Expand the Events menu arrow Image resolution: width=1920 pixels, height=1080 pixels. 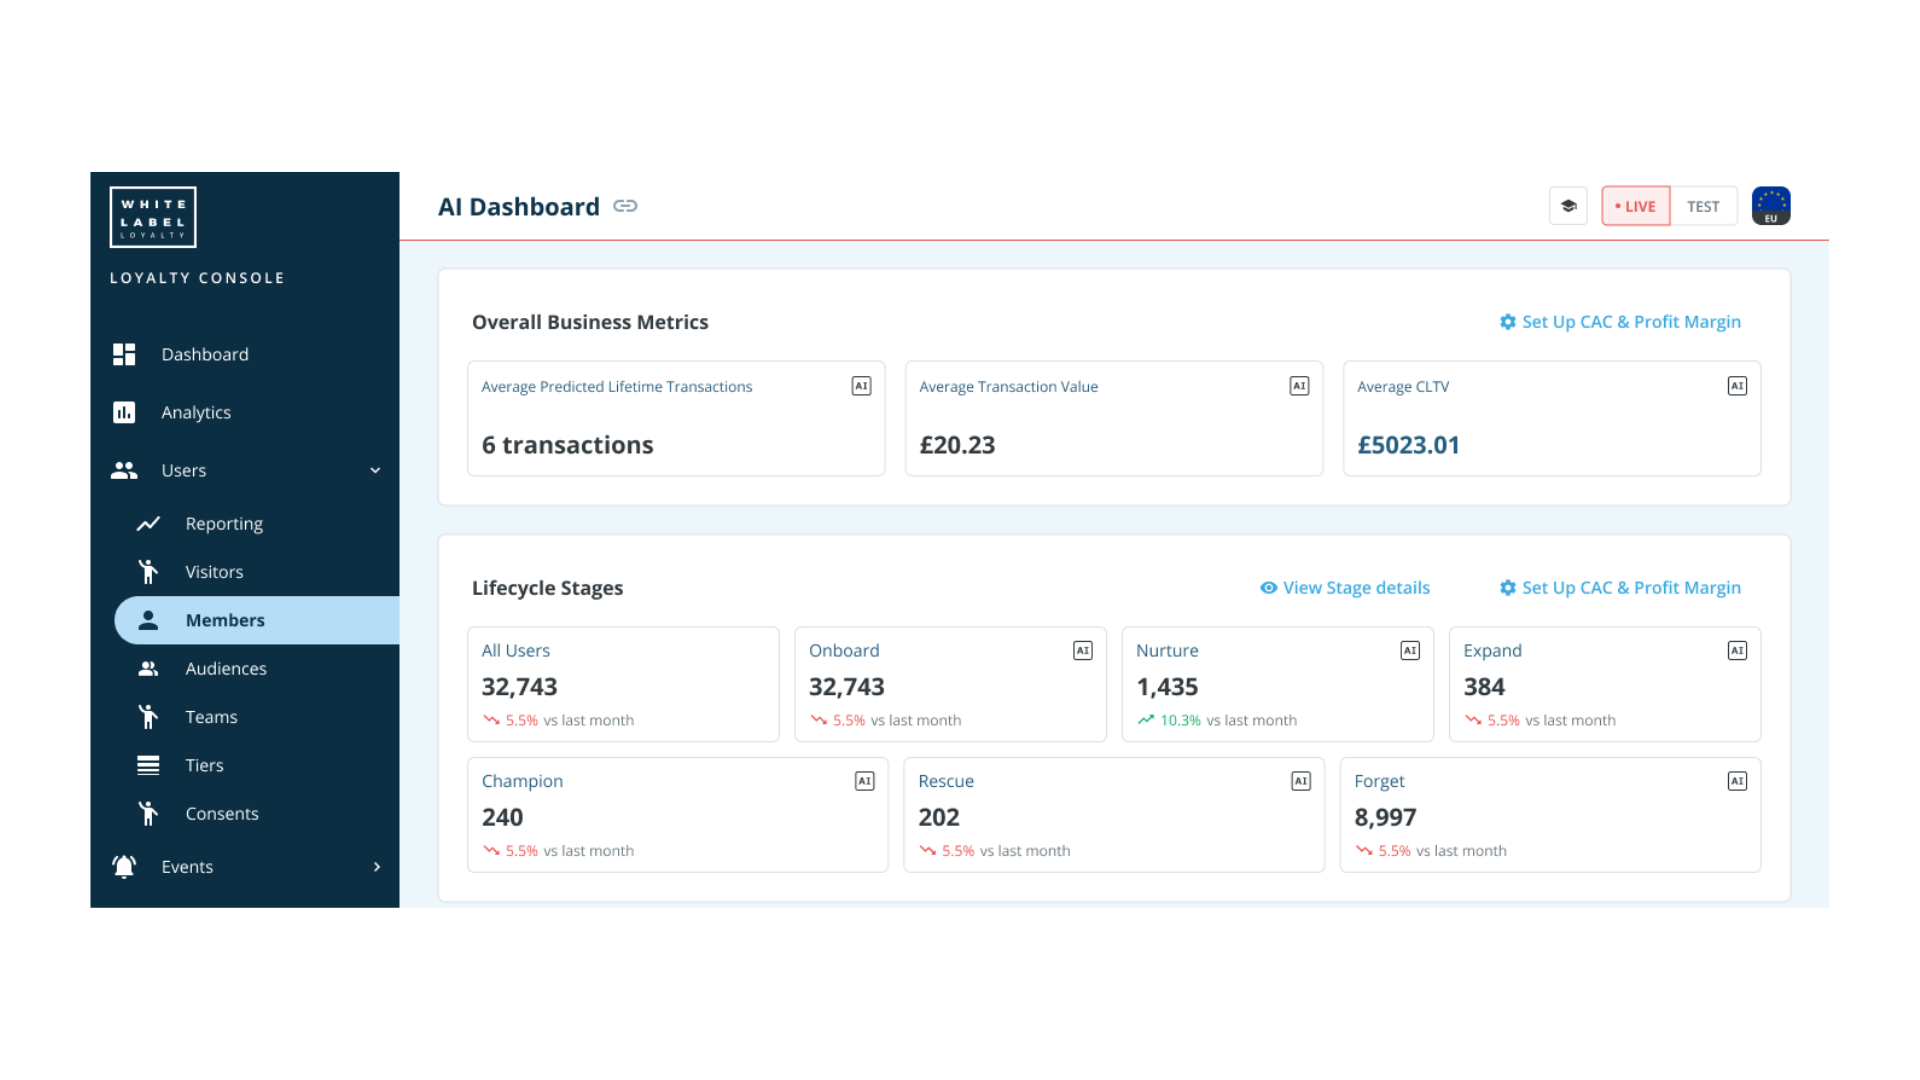tap(377, 867)
